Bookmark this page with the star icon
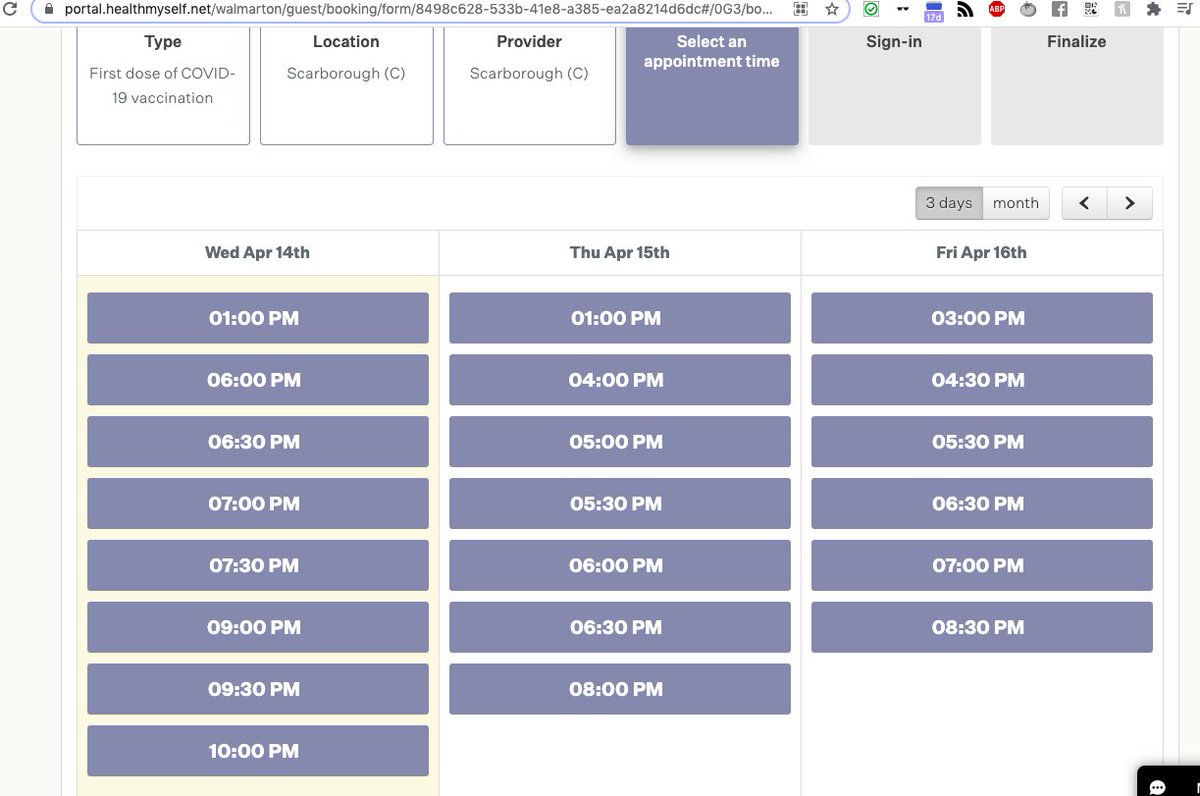 point(832,9)
